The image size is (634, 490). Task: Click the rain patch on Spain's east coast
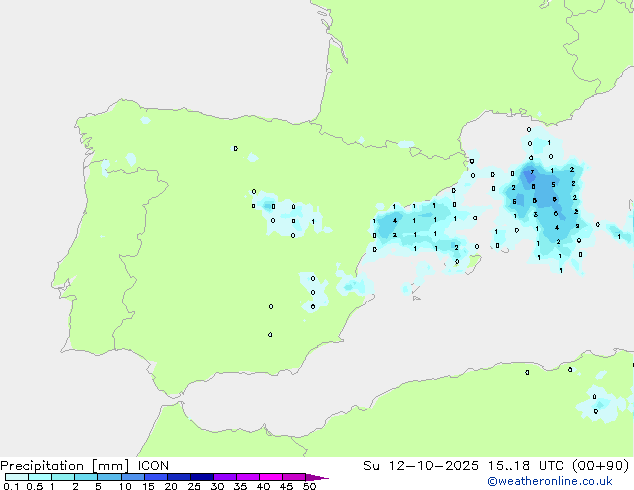tap(350, 285)
